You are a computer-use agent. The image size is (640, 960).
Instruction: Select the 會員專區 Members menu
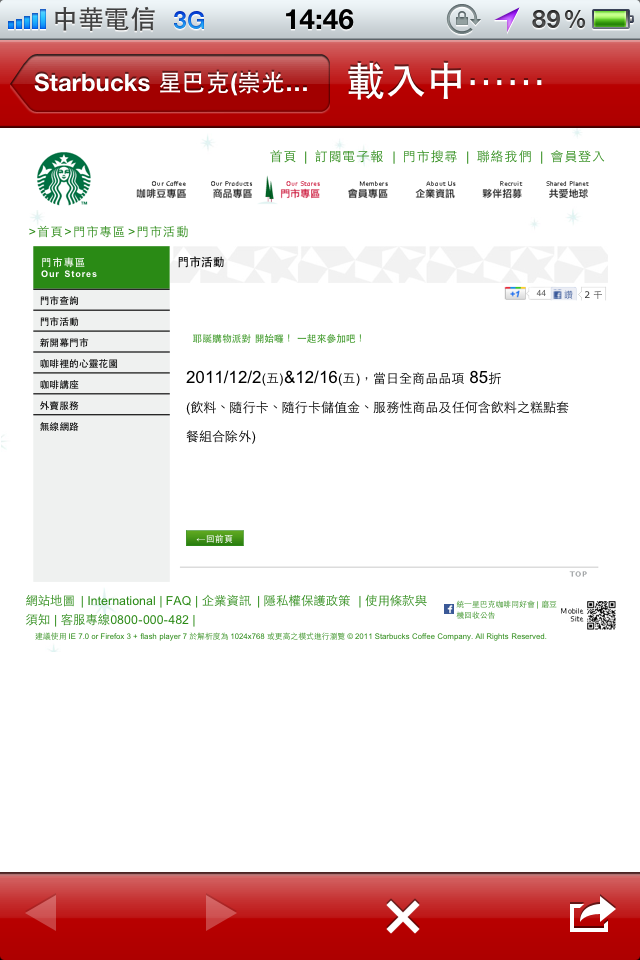click(x=368, y=189)
